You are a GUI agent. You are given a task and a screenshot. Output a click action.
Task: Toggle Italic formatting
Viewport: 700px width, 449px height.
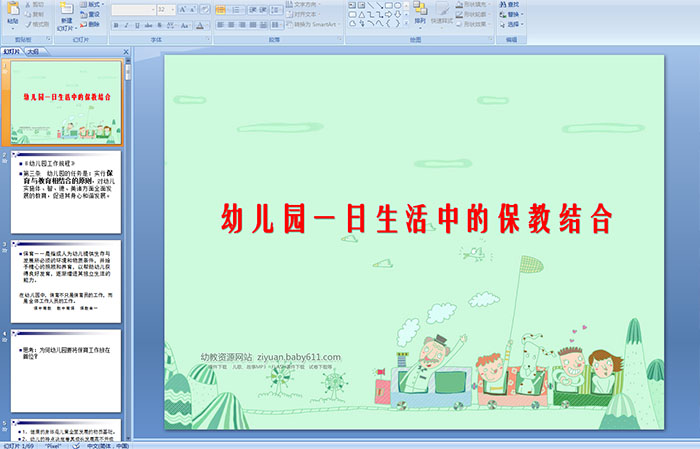coord(126,25)
